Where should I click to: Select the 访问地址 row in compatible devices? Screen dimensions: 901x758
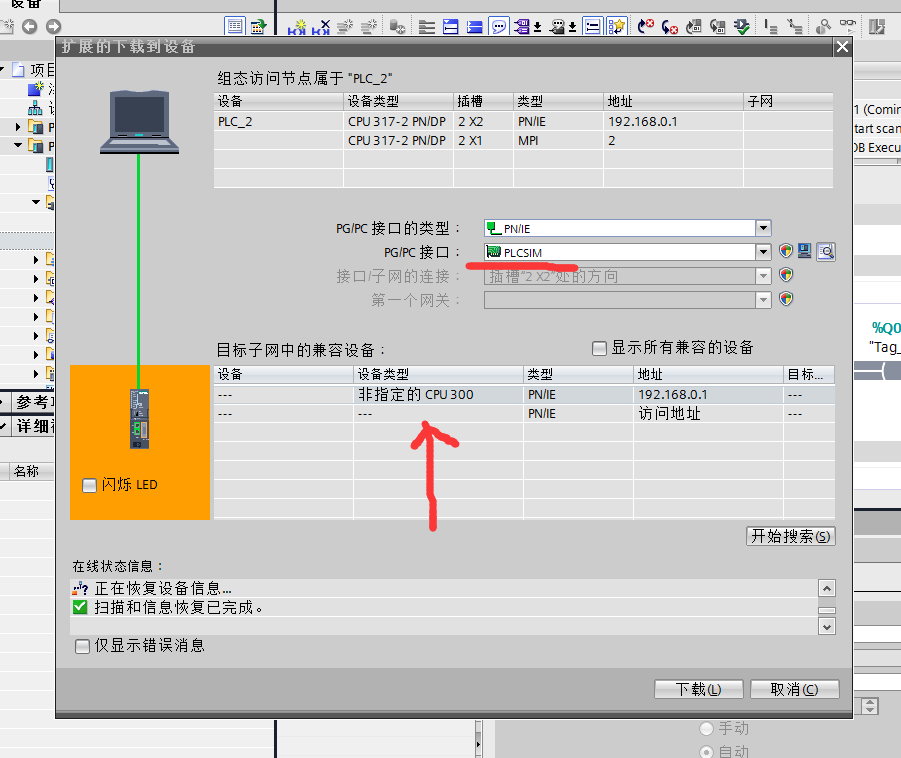pos(524,414)
